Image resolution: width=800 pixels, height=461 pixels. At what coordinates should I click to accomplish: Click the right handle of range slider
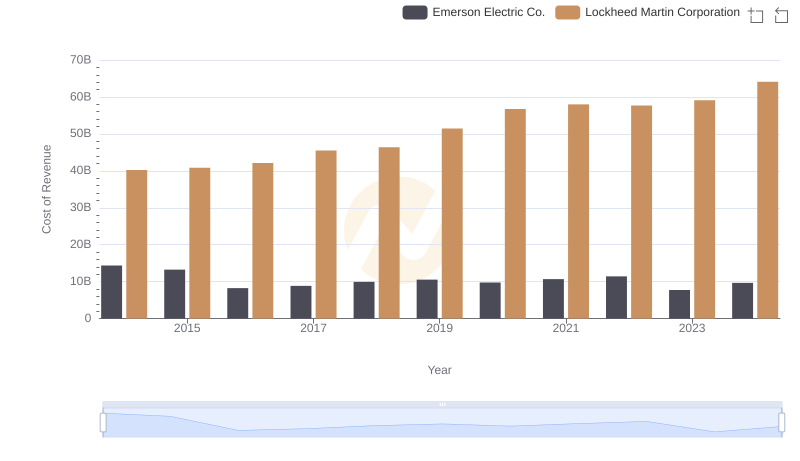click(782, 423)
